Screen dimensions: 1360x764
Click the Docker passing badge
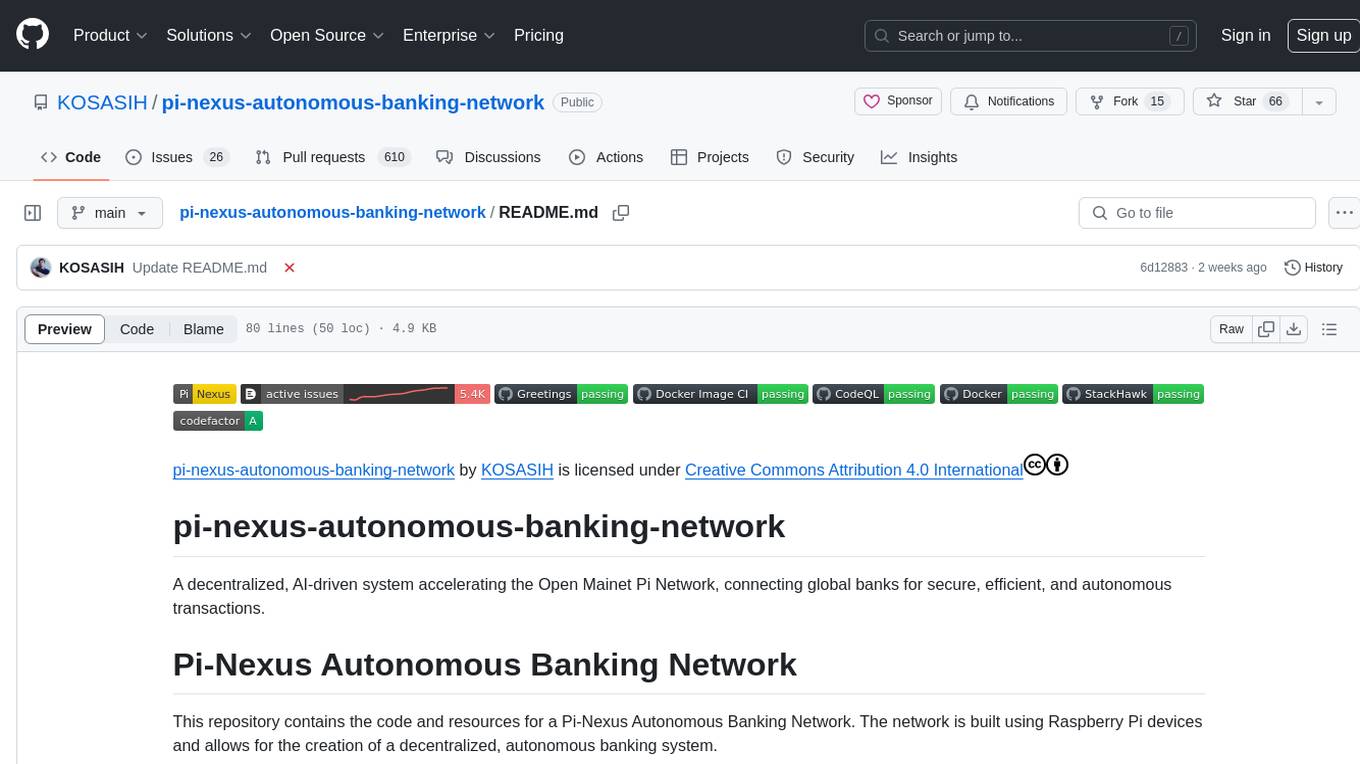pyautogui.click(x=999, y=394)
